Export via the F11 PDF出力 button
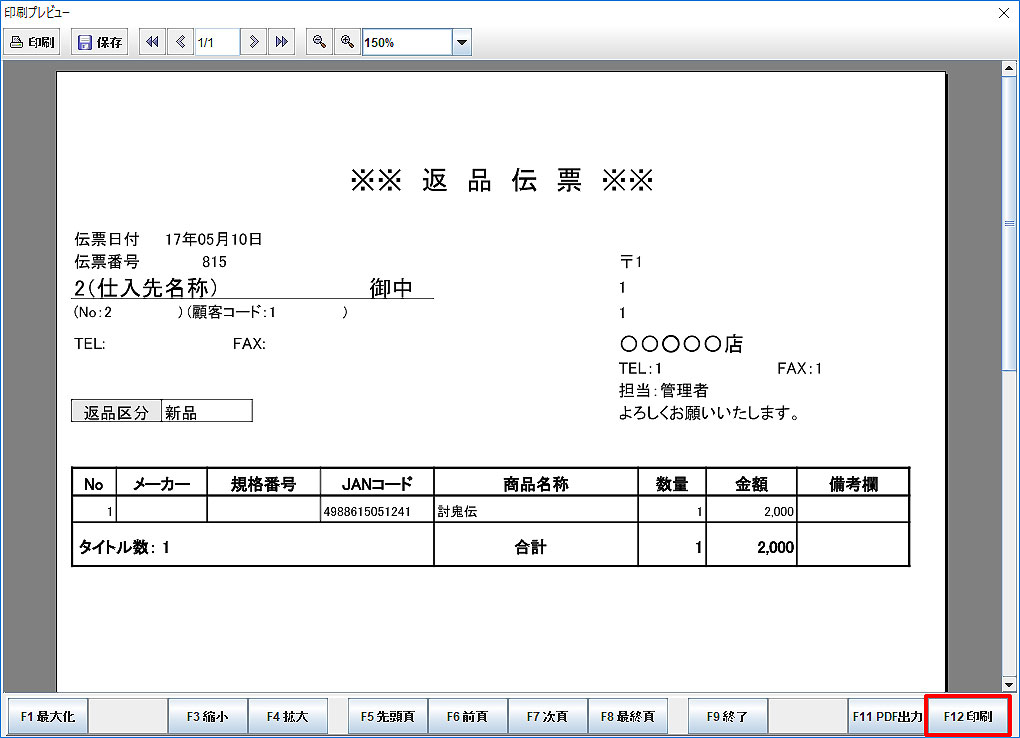 coord(887,717)
